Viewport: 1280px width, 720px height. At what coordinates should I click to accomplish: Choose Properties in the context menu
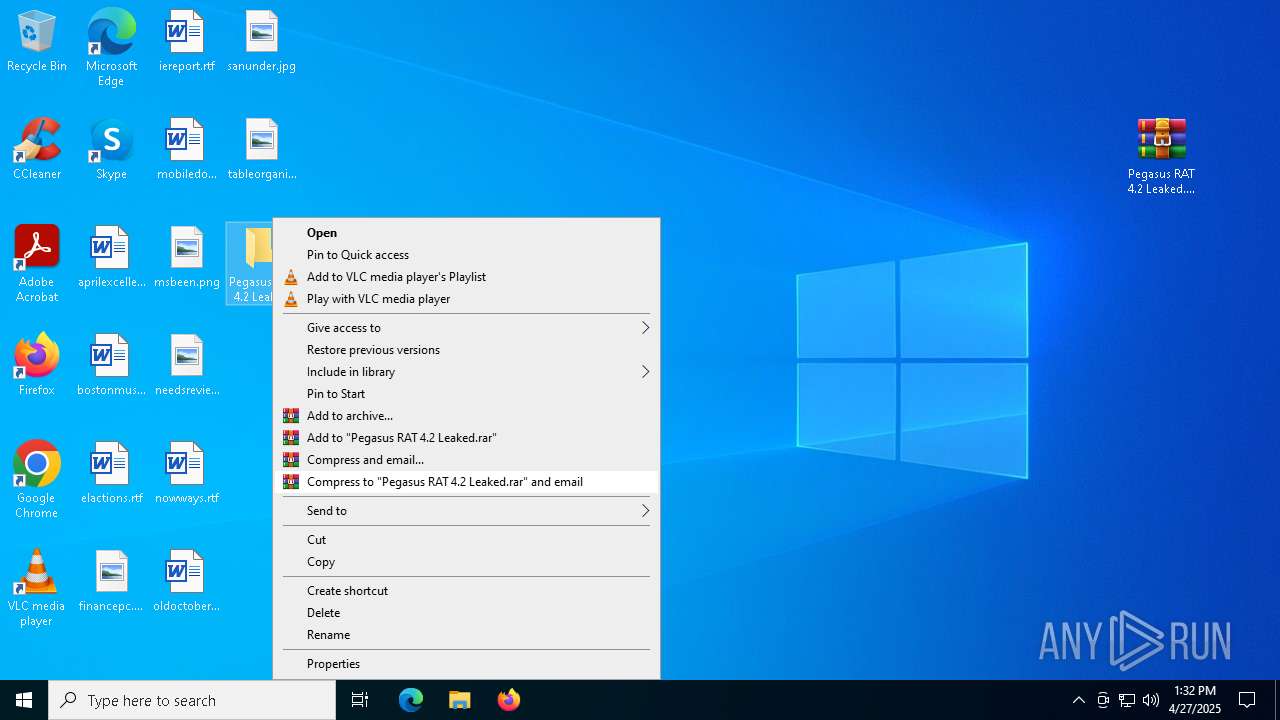(466, 664)
